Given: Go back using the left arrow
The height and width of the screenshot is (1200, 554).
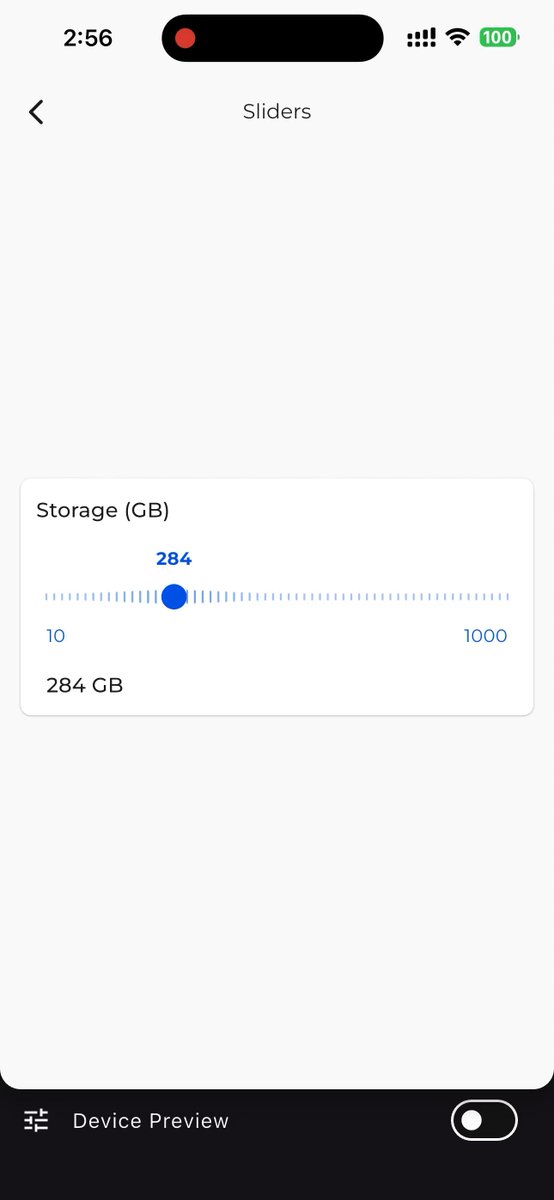Looking at the screenshot, I should click(x=36, y=112).
